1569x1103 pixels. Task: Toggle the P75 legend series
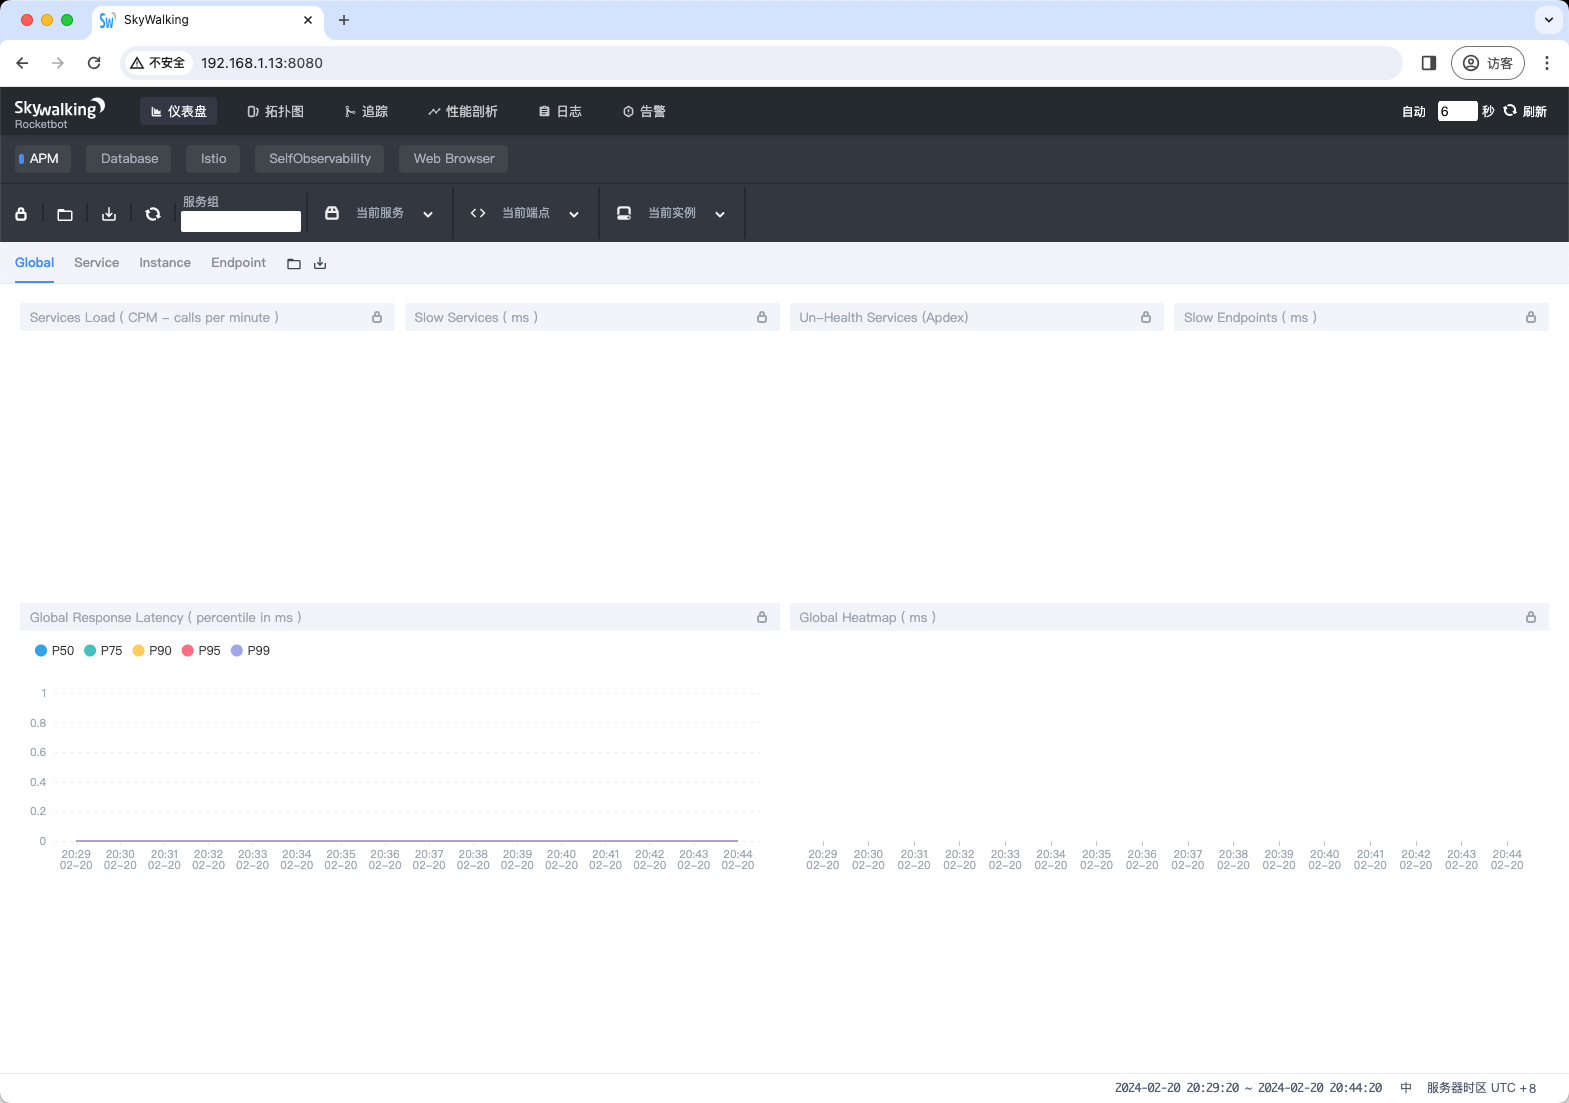(103, 650)
